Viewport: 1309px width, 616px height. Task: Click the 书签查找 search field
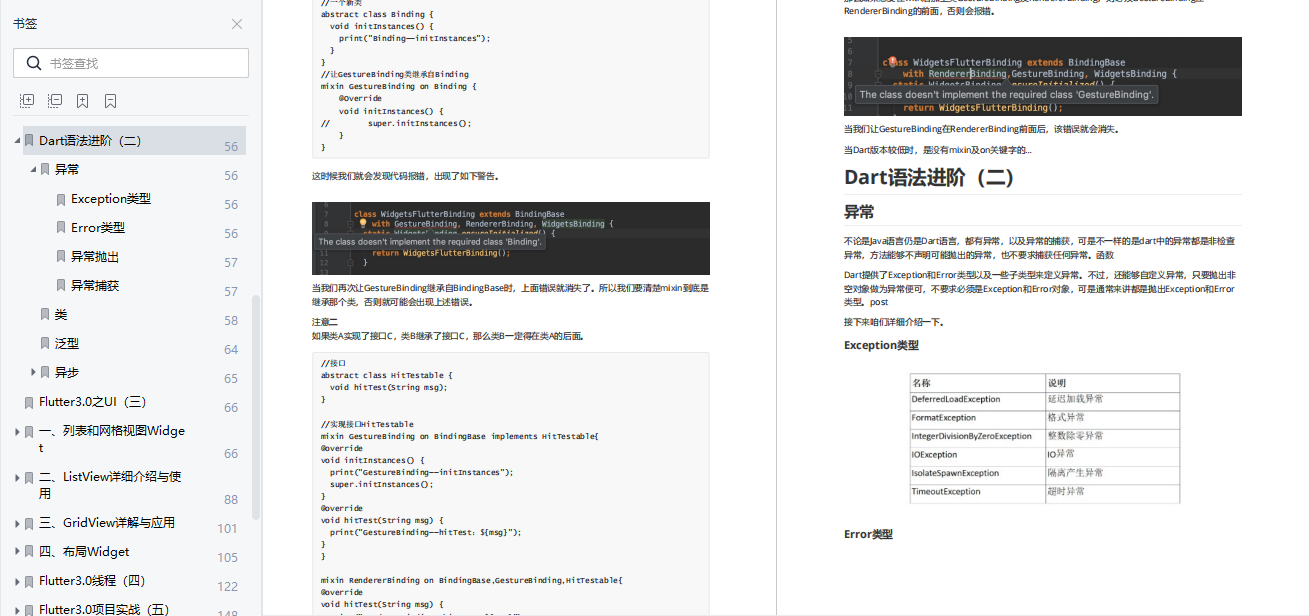coord(131,63)
